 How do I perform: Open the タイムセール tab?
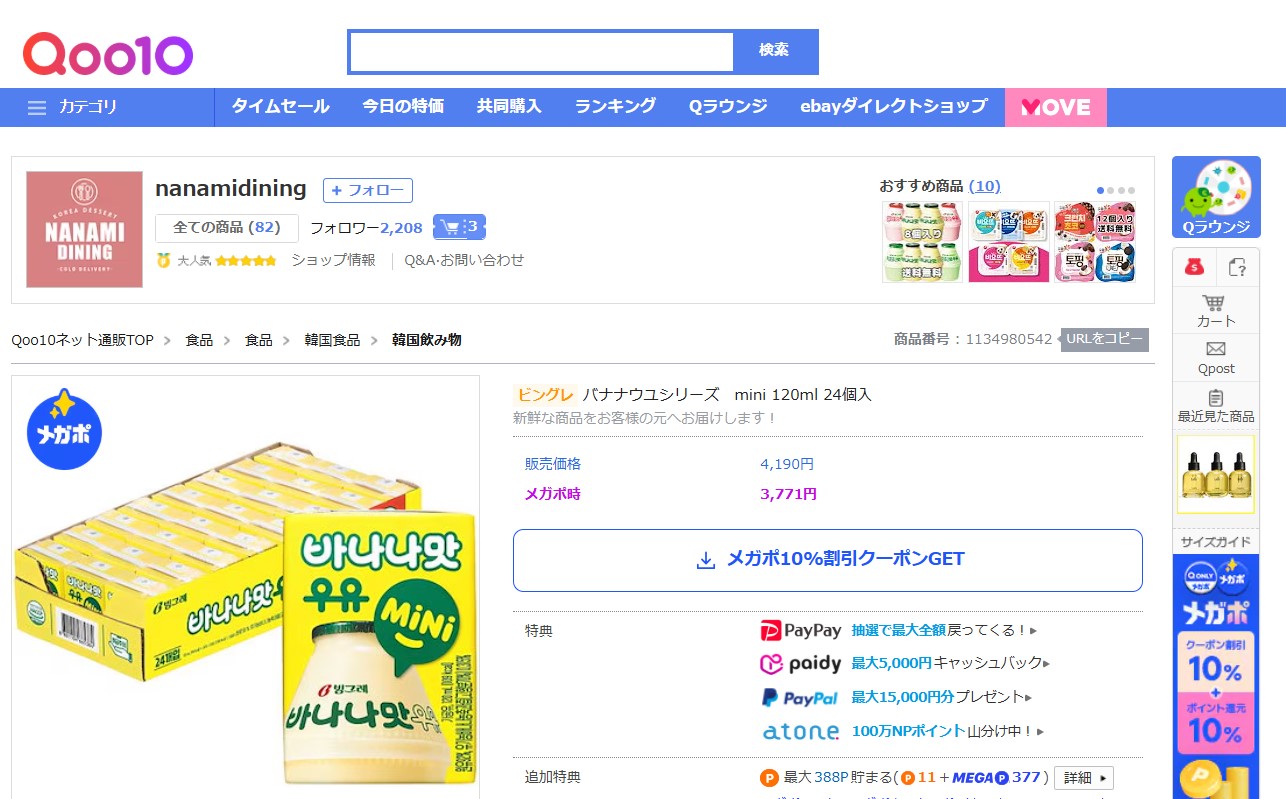pos(280,106)
